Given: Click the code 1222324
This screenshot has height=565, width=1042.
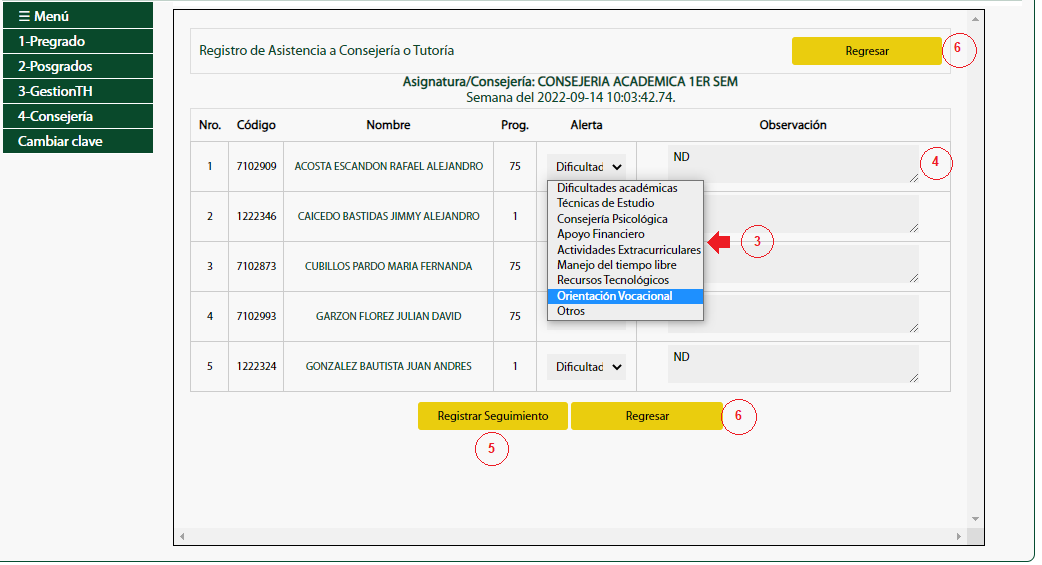Looking at the screenshot, I should point(257,366).
